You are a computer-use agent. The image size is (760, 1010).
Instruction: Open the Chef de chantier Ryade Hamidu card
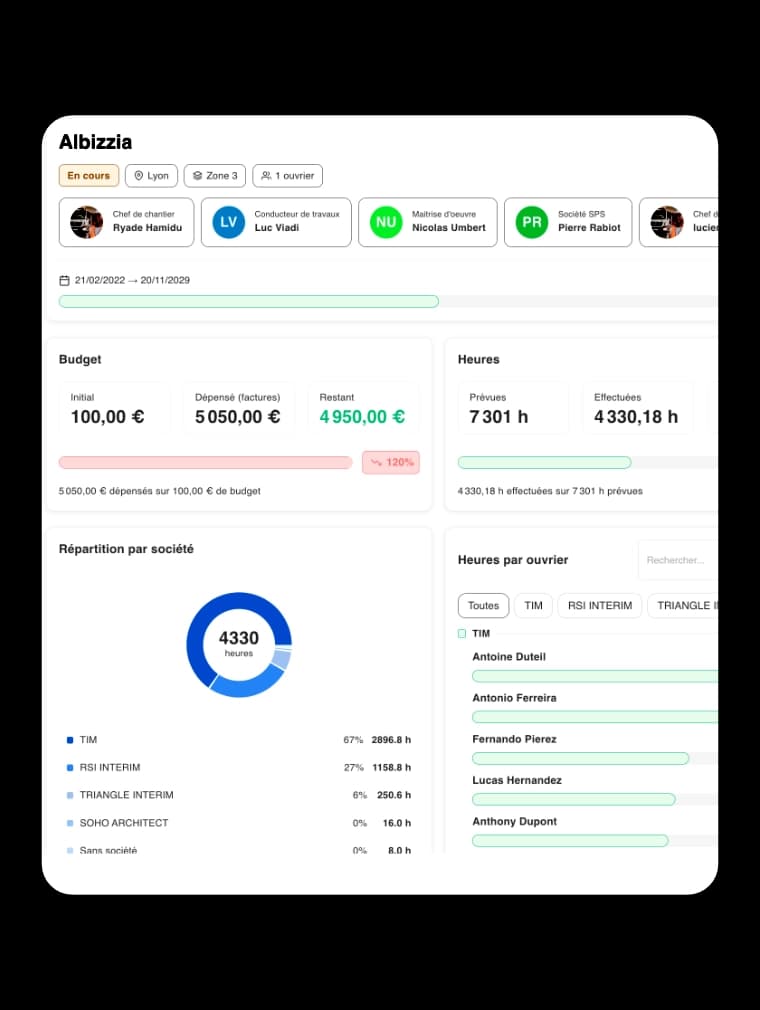coord(126,222)
